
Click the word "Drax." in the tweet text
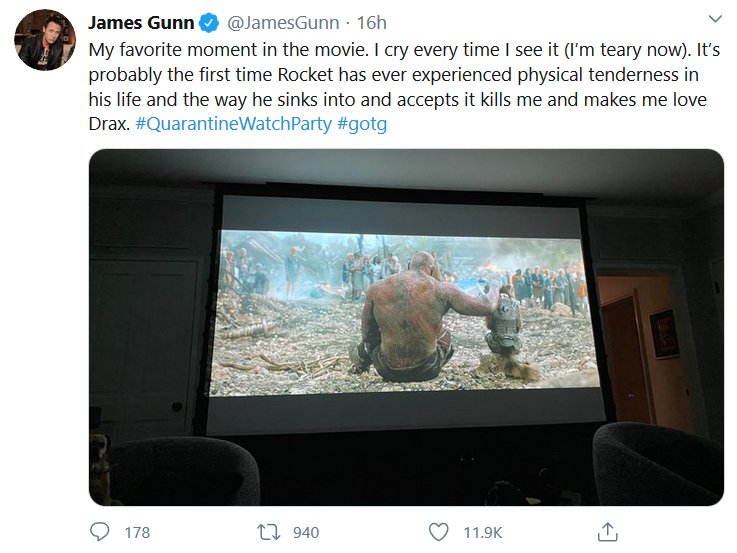coord(108,126)
